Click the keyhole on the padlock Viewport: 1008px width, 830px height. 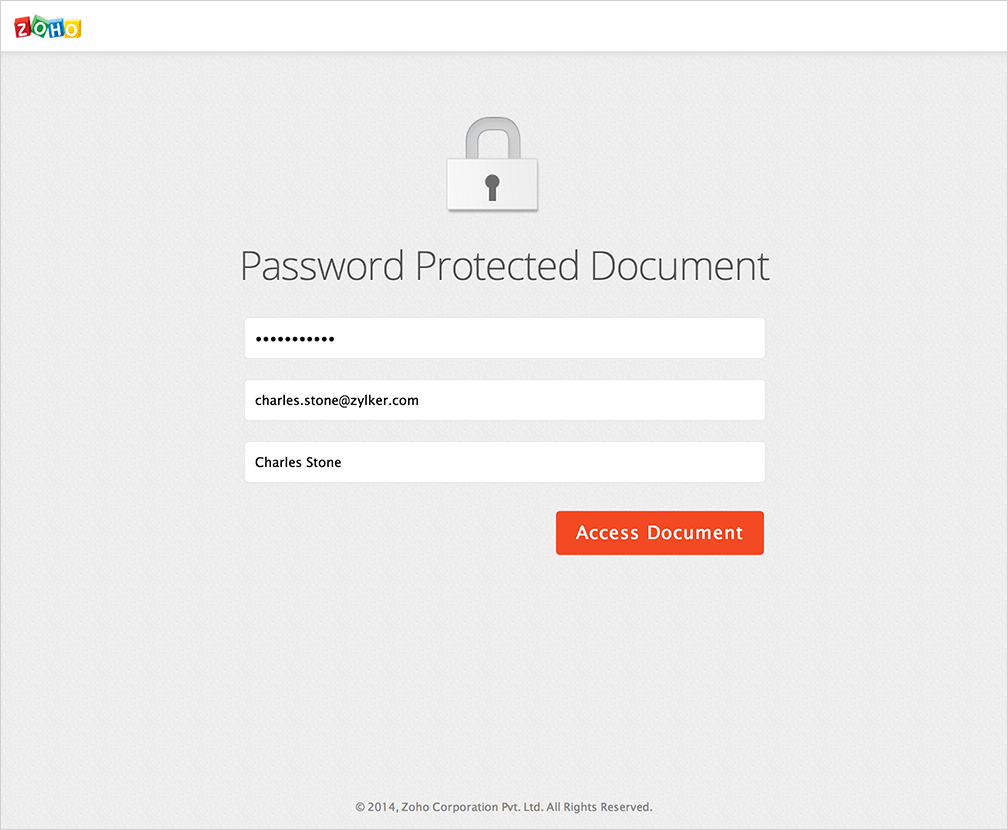pyautogui.click(x=492, y=186)
